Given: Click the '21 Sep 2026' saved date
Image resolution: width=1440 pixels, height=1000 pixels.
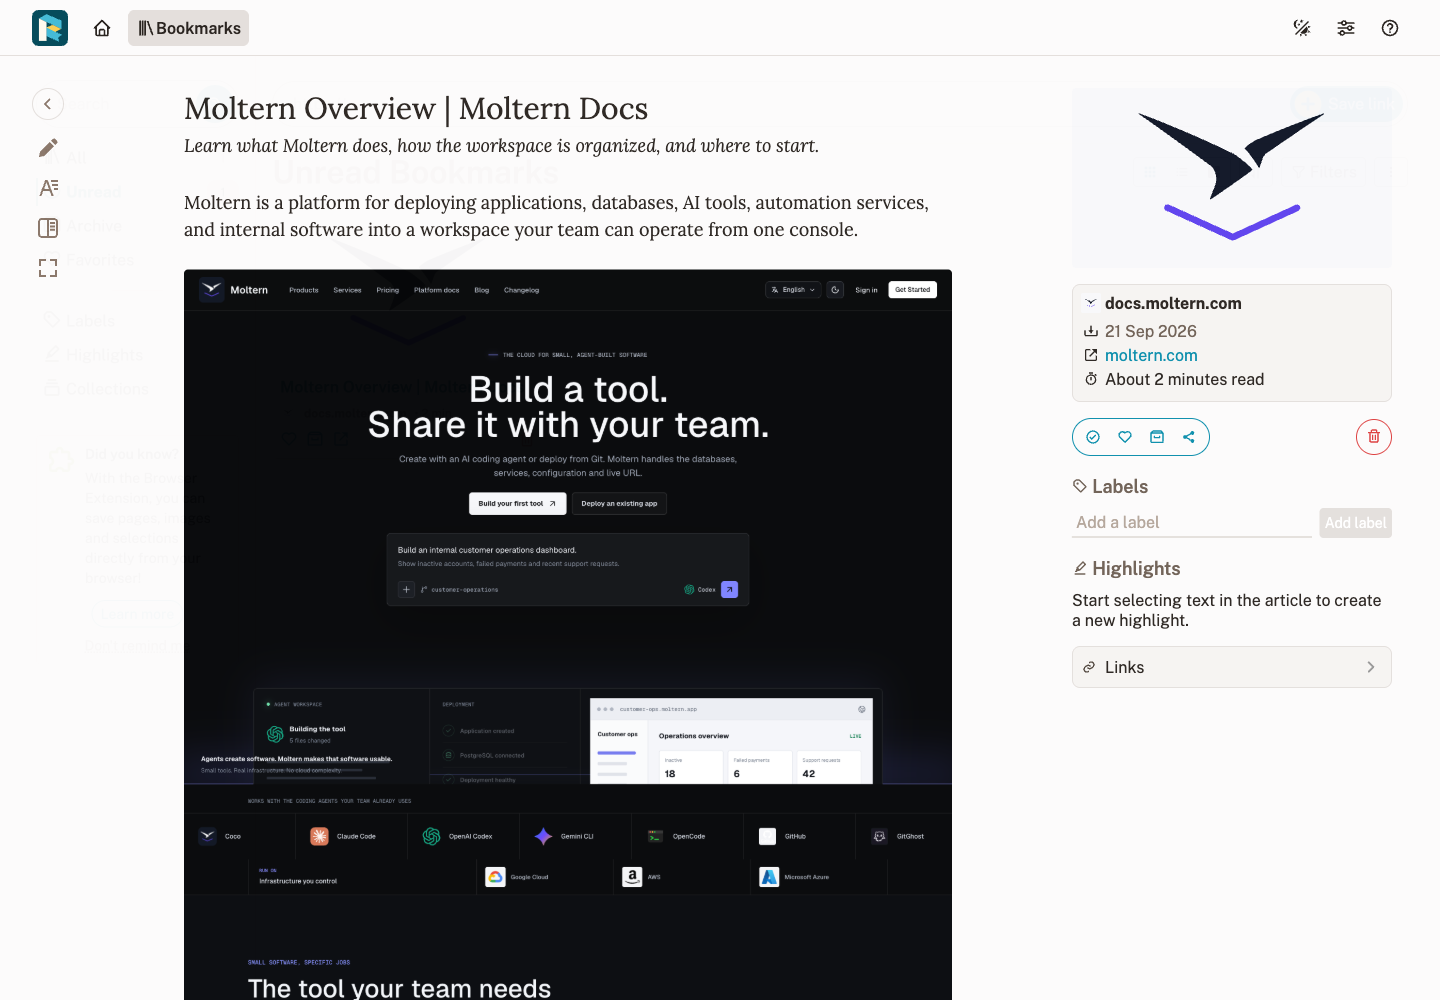Looking at the screenshot, I should coord(1151,331).
